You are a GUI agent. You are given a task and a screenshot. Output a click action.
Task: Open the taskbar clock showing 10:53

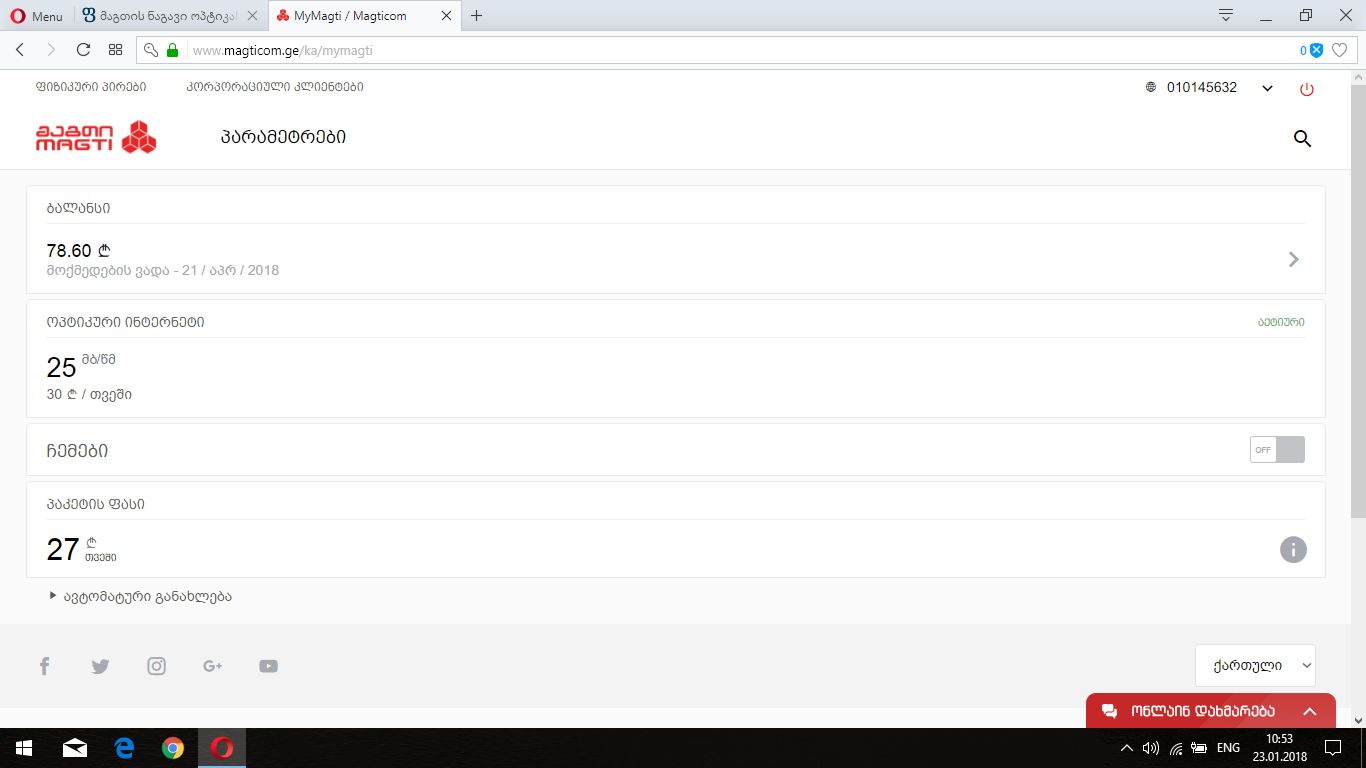(x=1280, y=748)
